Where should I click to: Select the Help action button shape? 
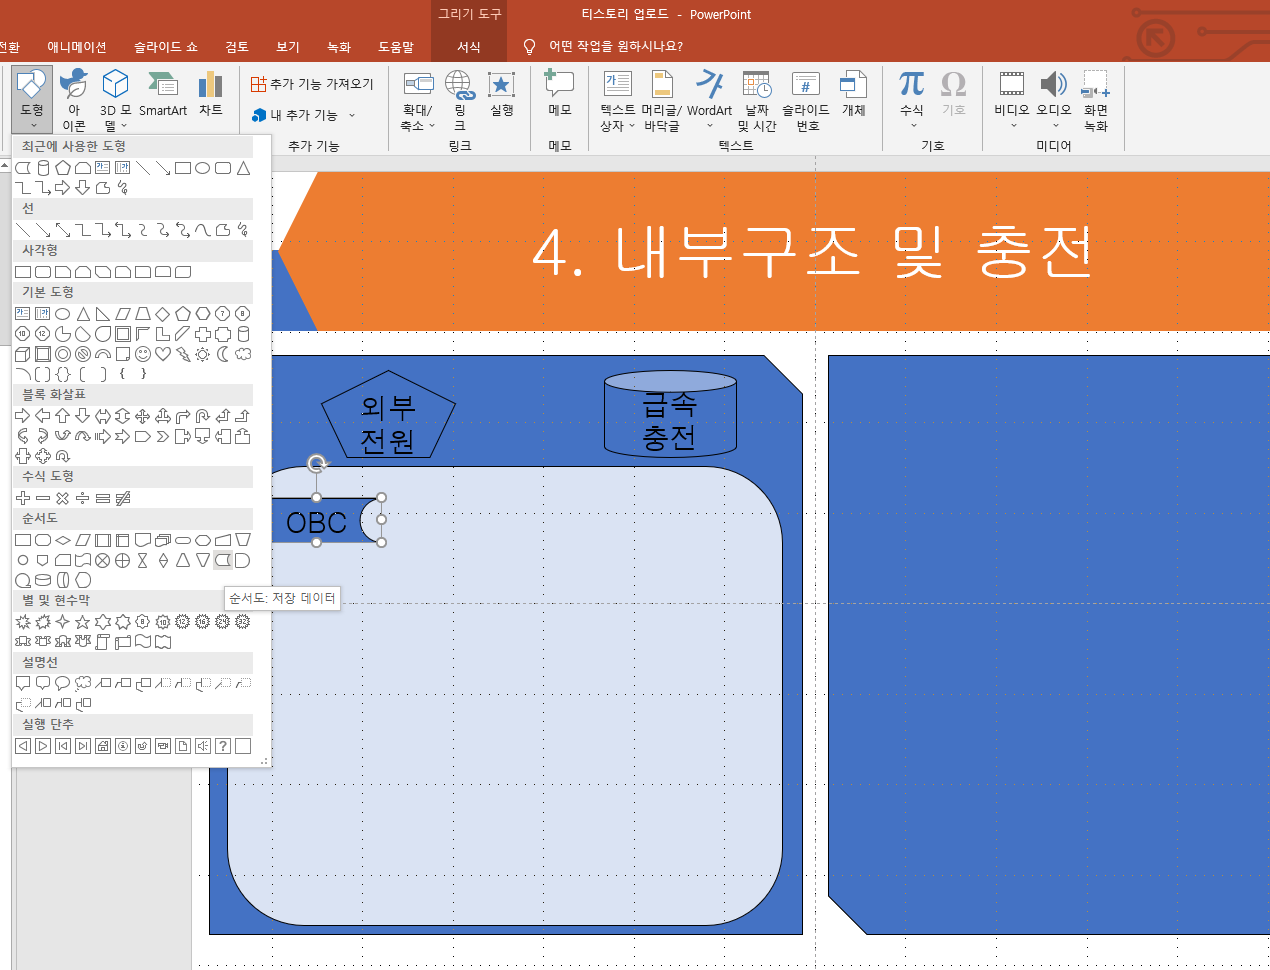click(x=223, y=746)
